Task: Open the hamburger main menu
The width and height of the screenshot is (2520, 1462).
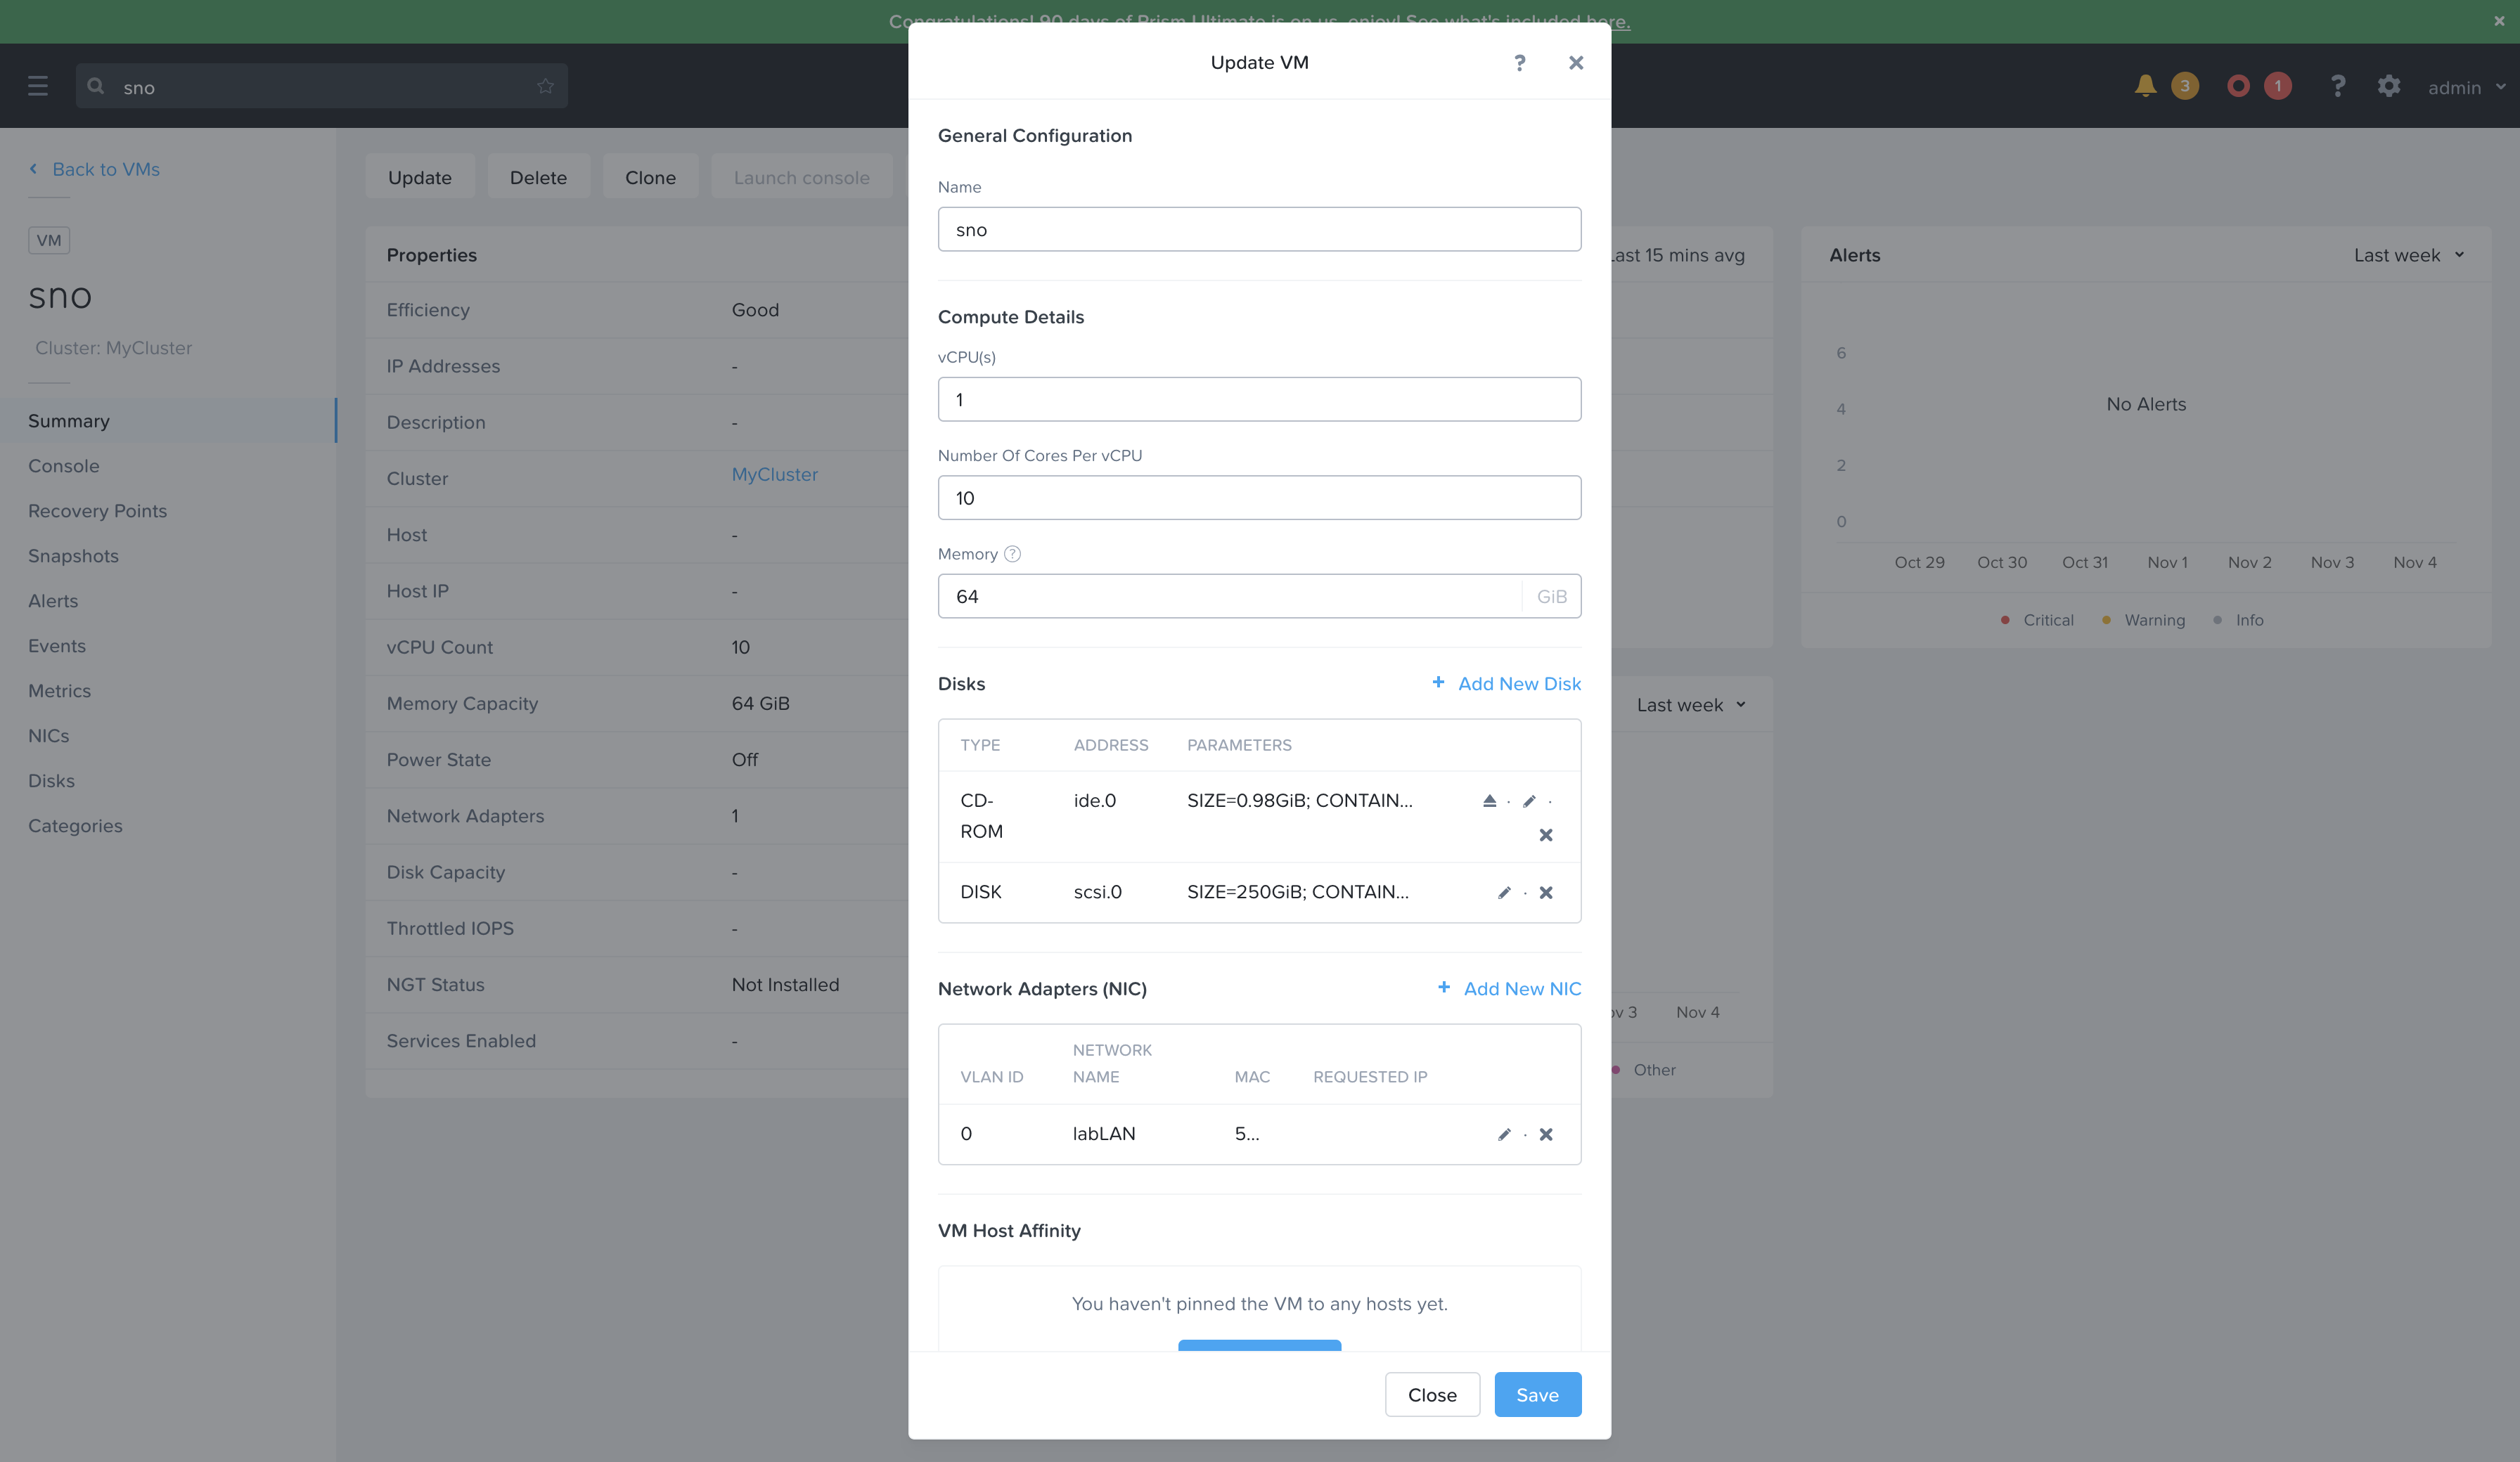Action: [x=38, y=86]
